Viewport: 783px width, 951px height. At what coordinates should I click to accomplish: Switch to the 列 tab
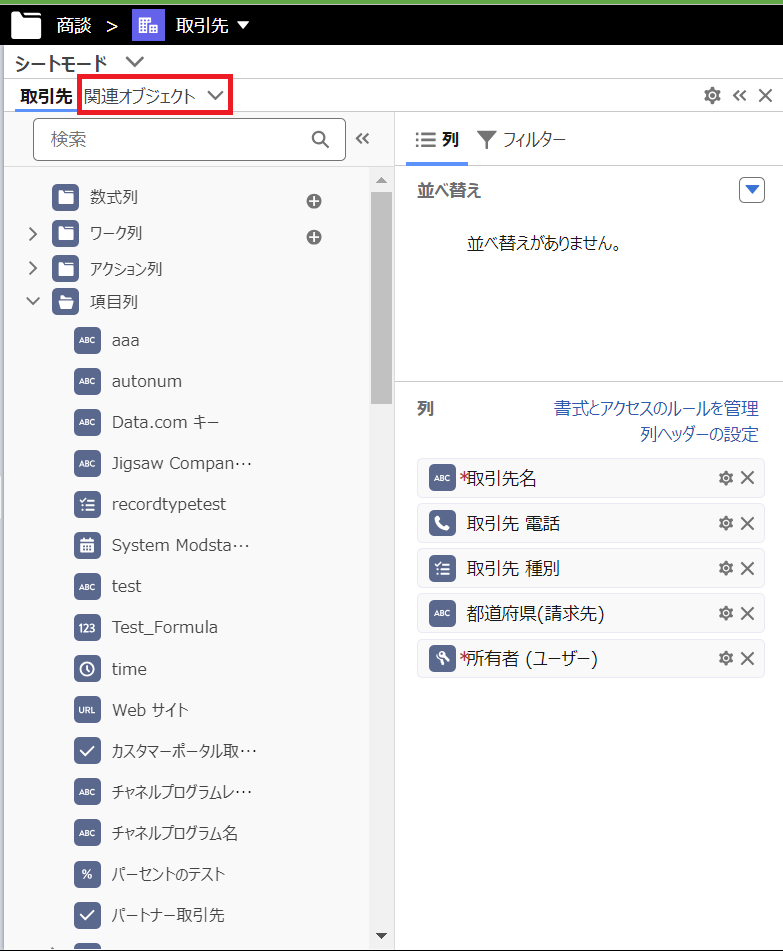point(437,140)
